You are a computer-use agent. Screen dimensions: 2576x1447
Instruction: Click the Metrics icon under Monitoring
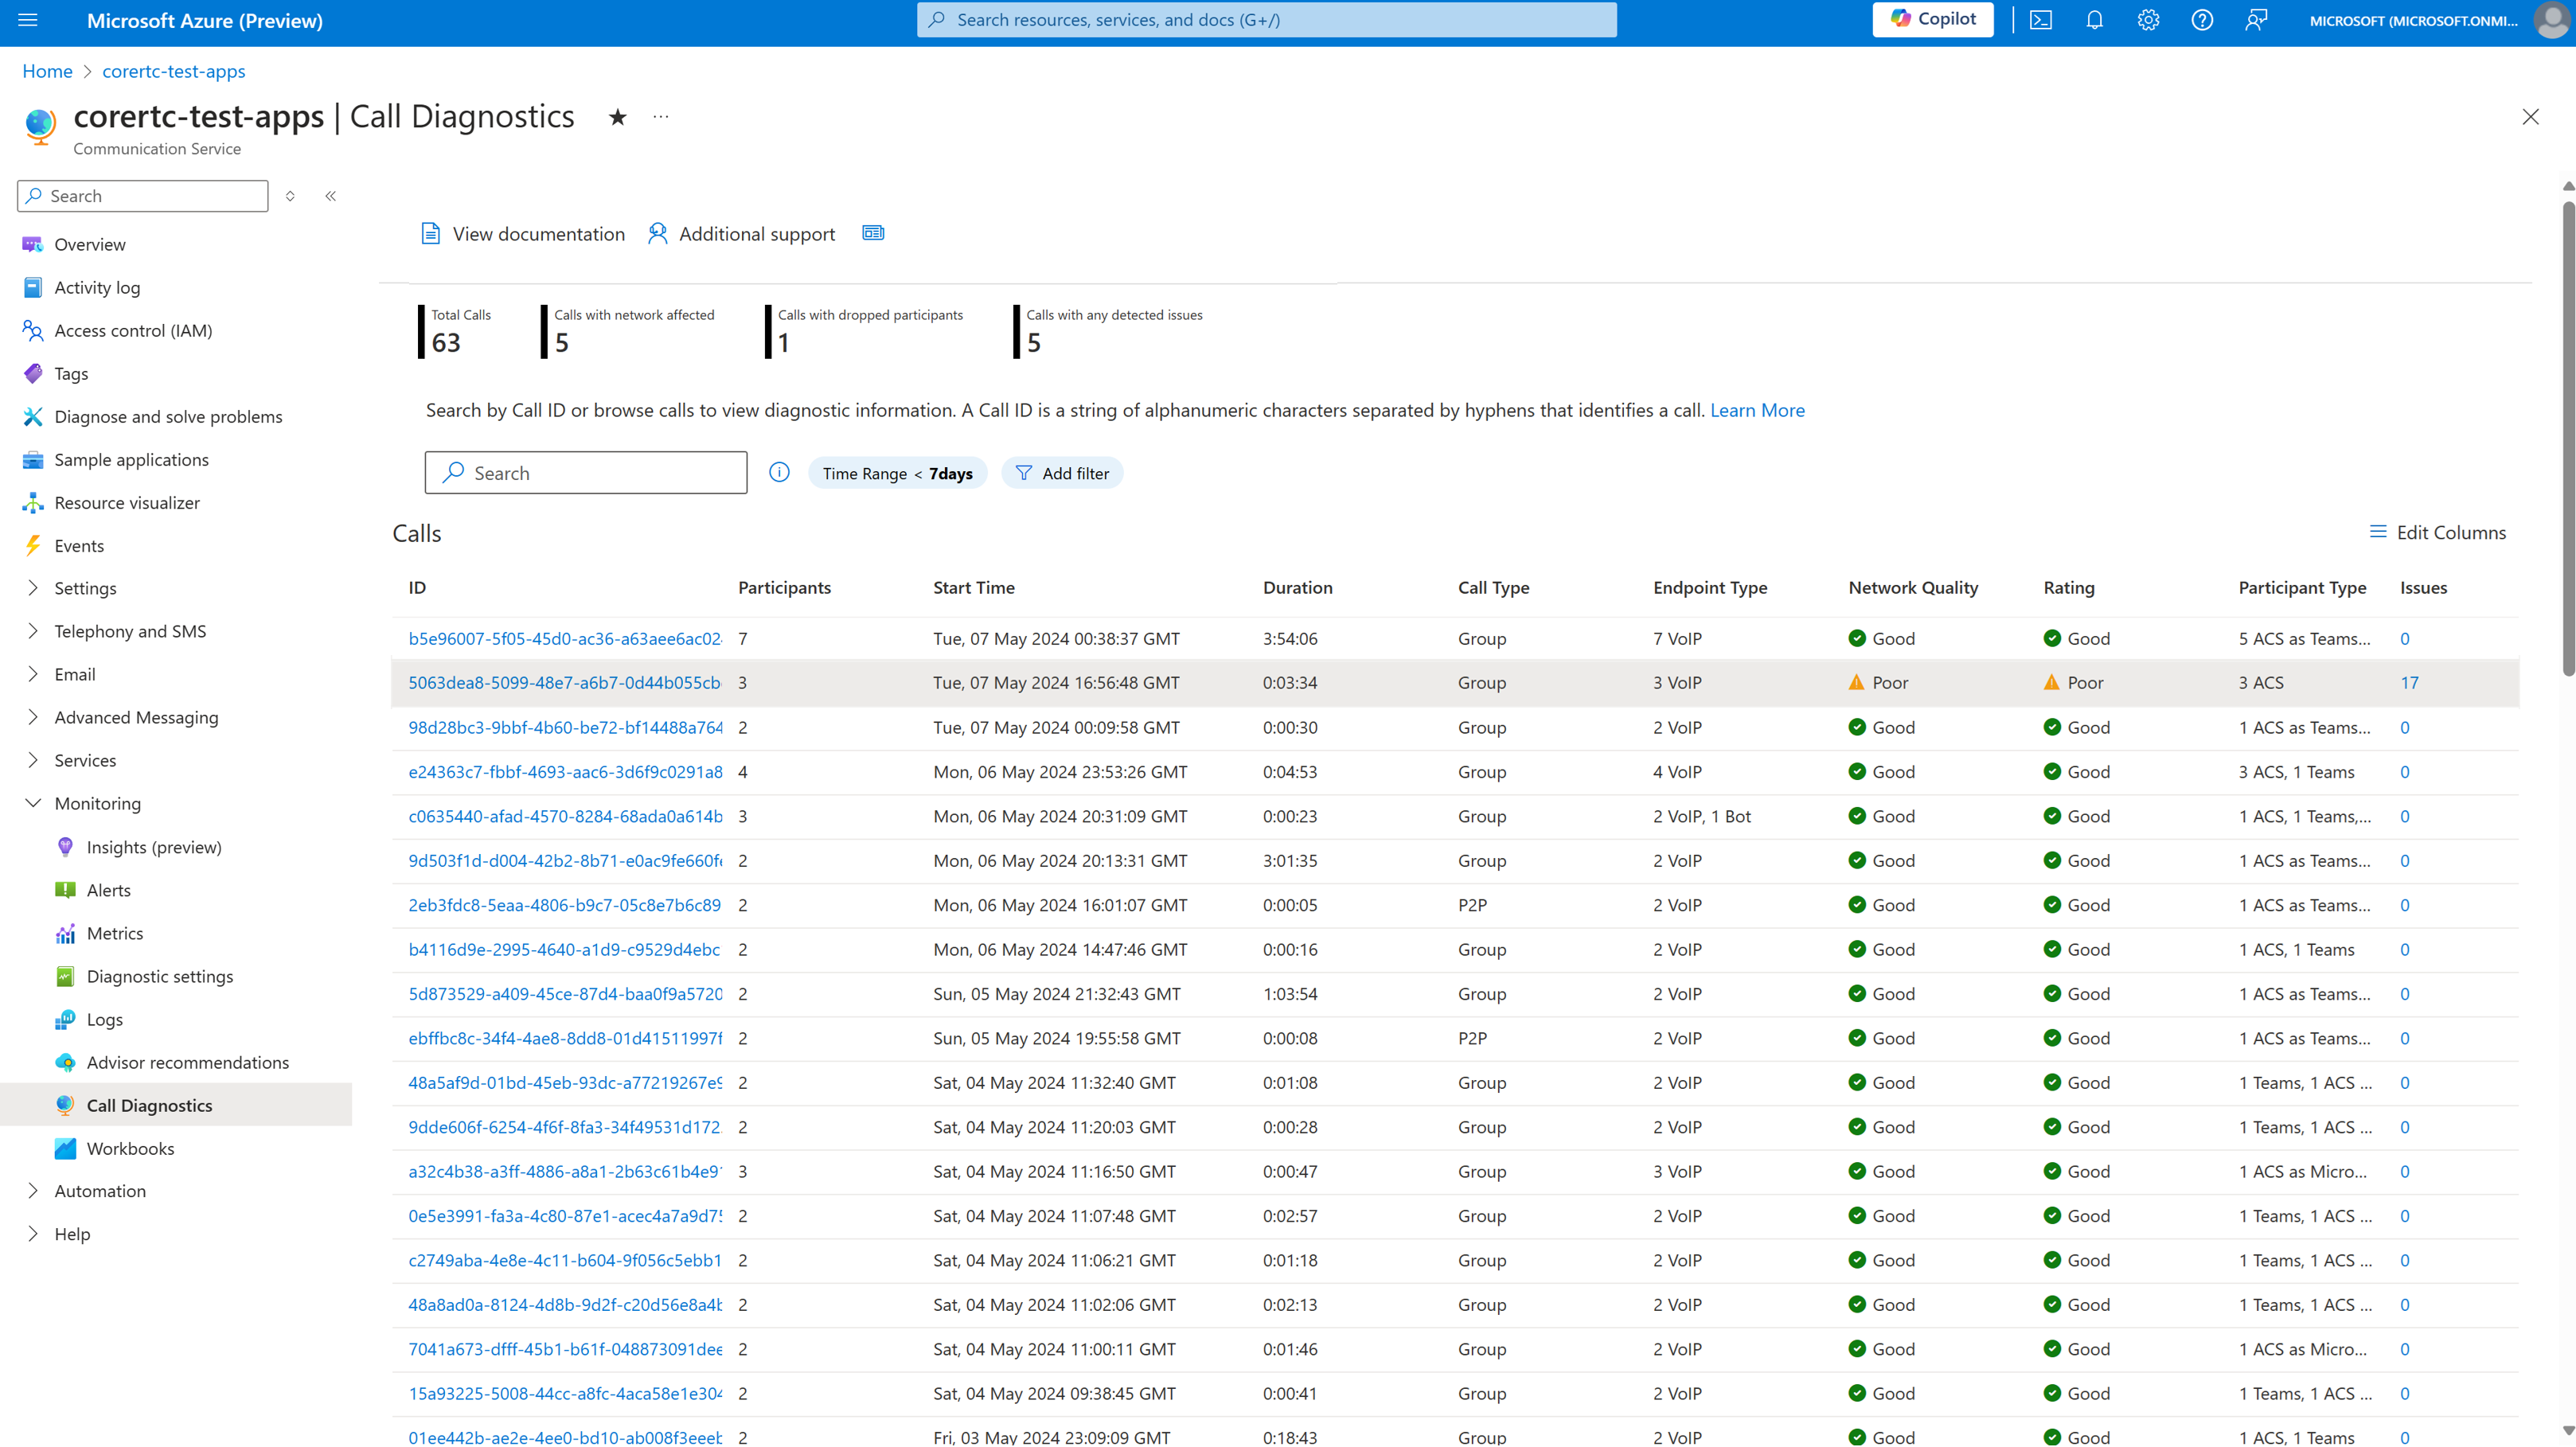click(x=65, y=932)
